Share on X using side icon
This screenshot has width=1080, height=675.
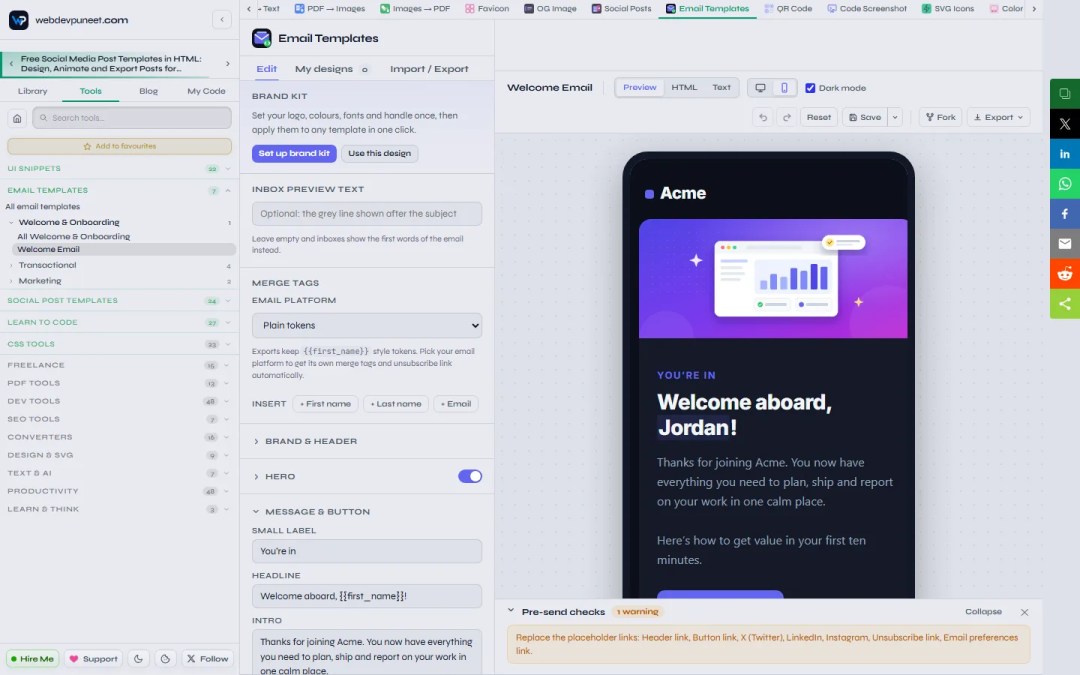point(1065,124)
